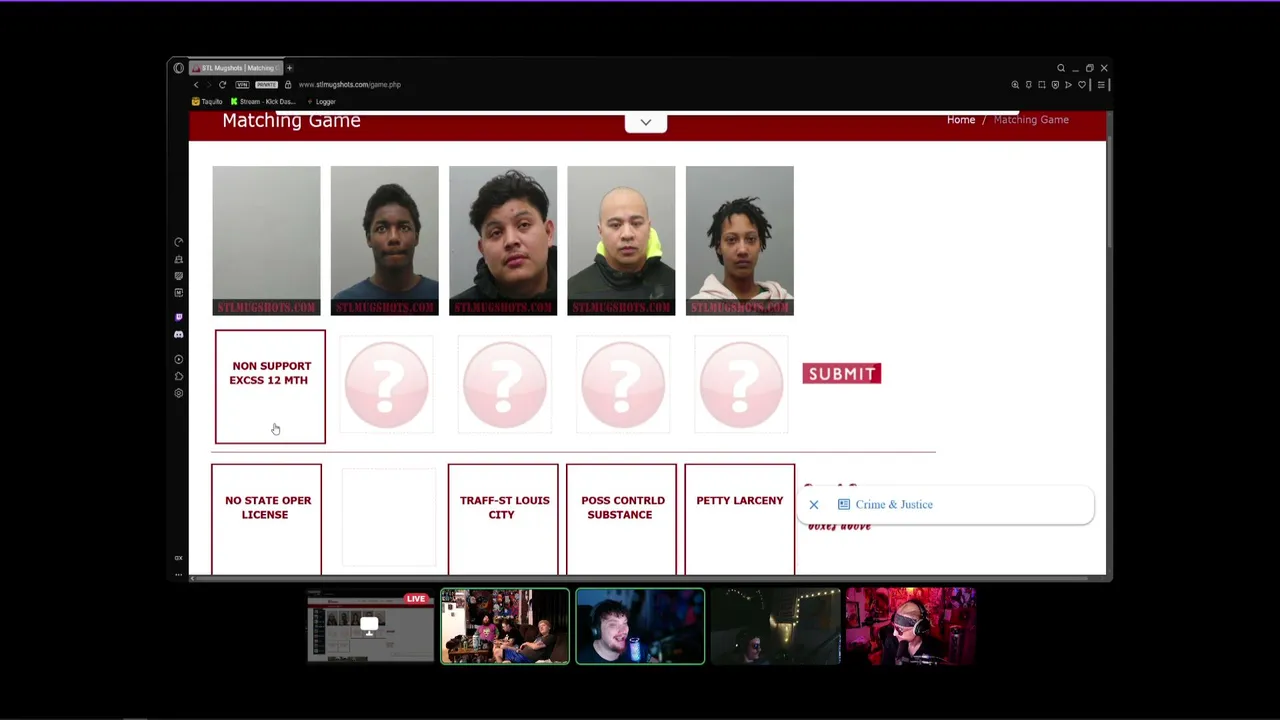Select the TRAFF-ST LOUIS CITY card

click(x=503, y=519)
